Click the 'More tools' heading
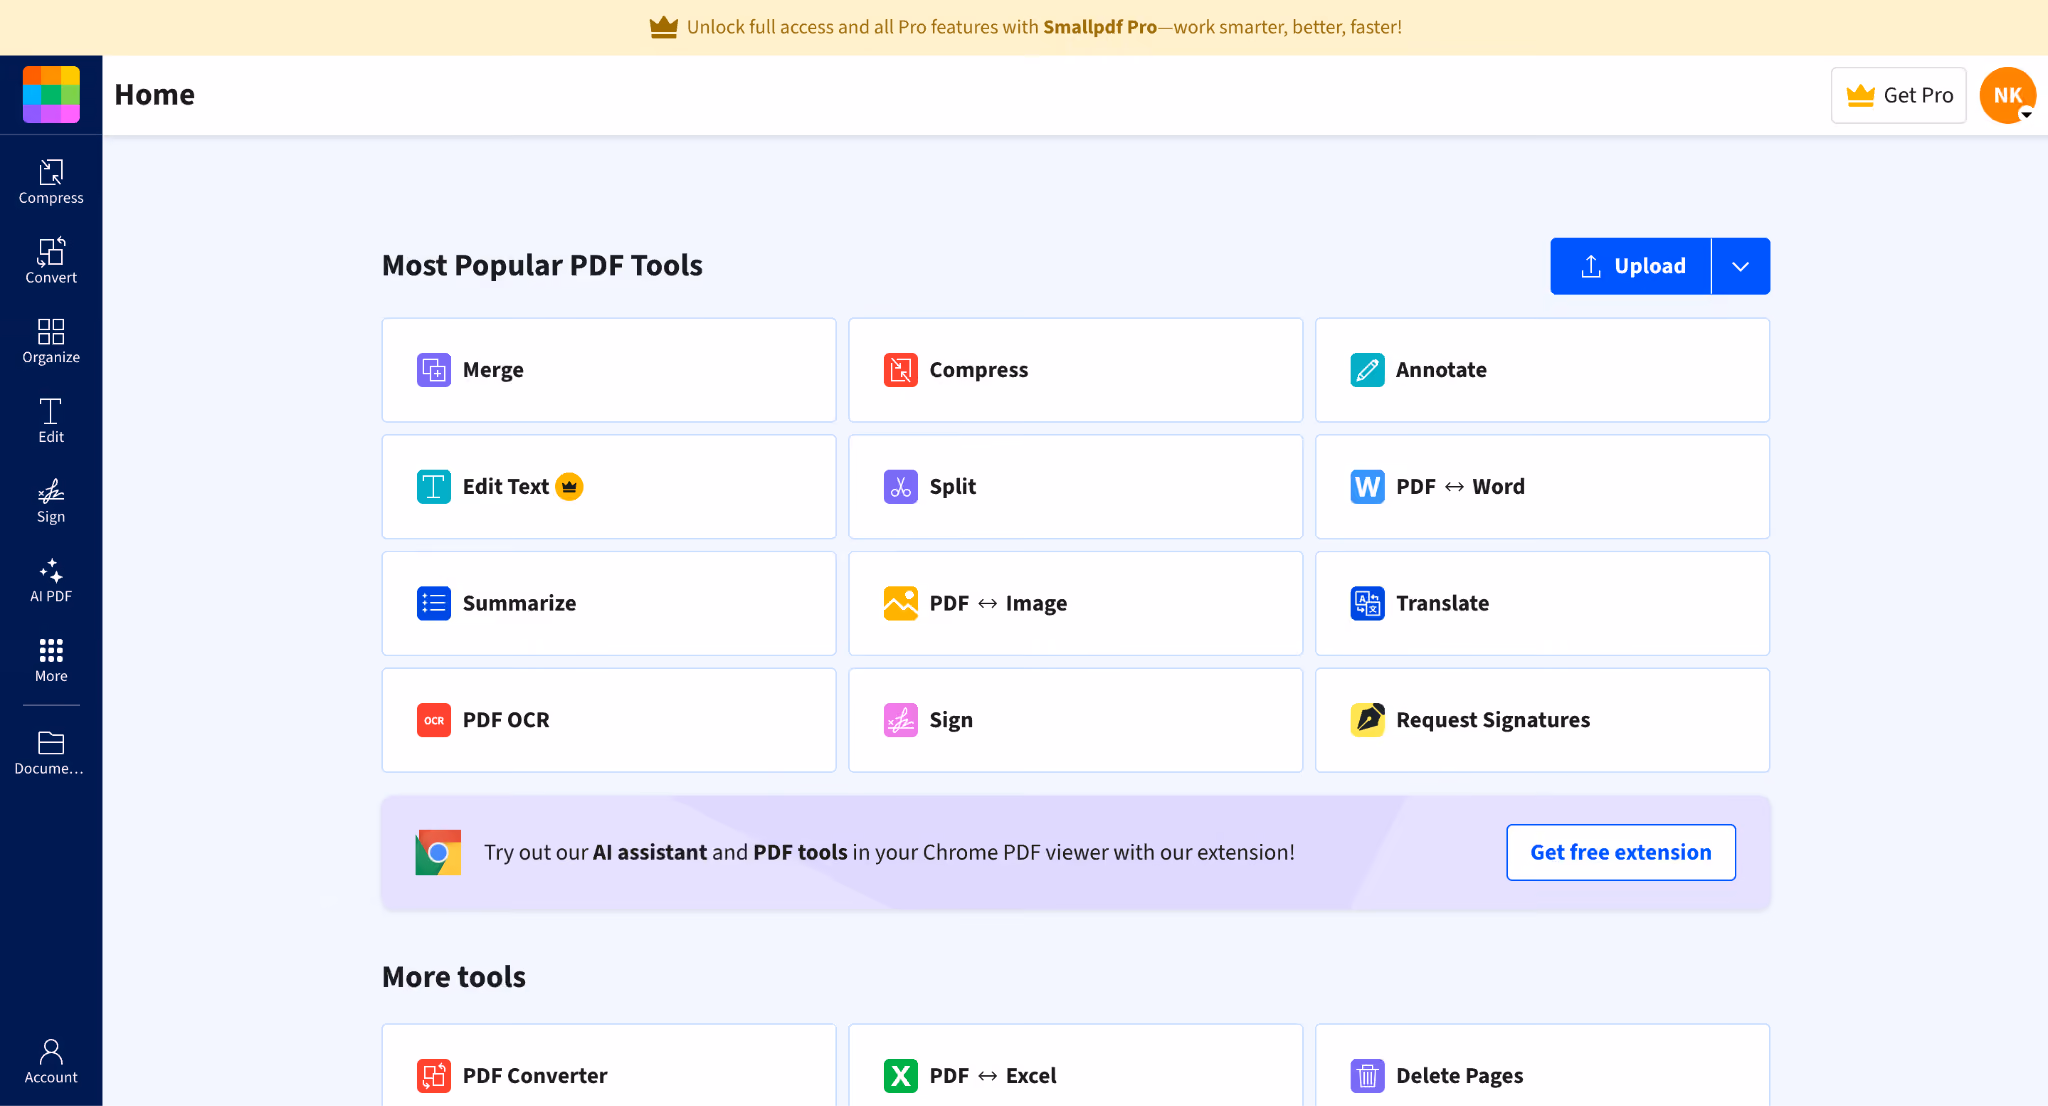 tap(454, 977)
